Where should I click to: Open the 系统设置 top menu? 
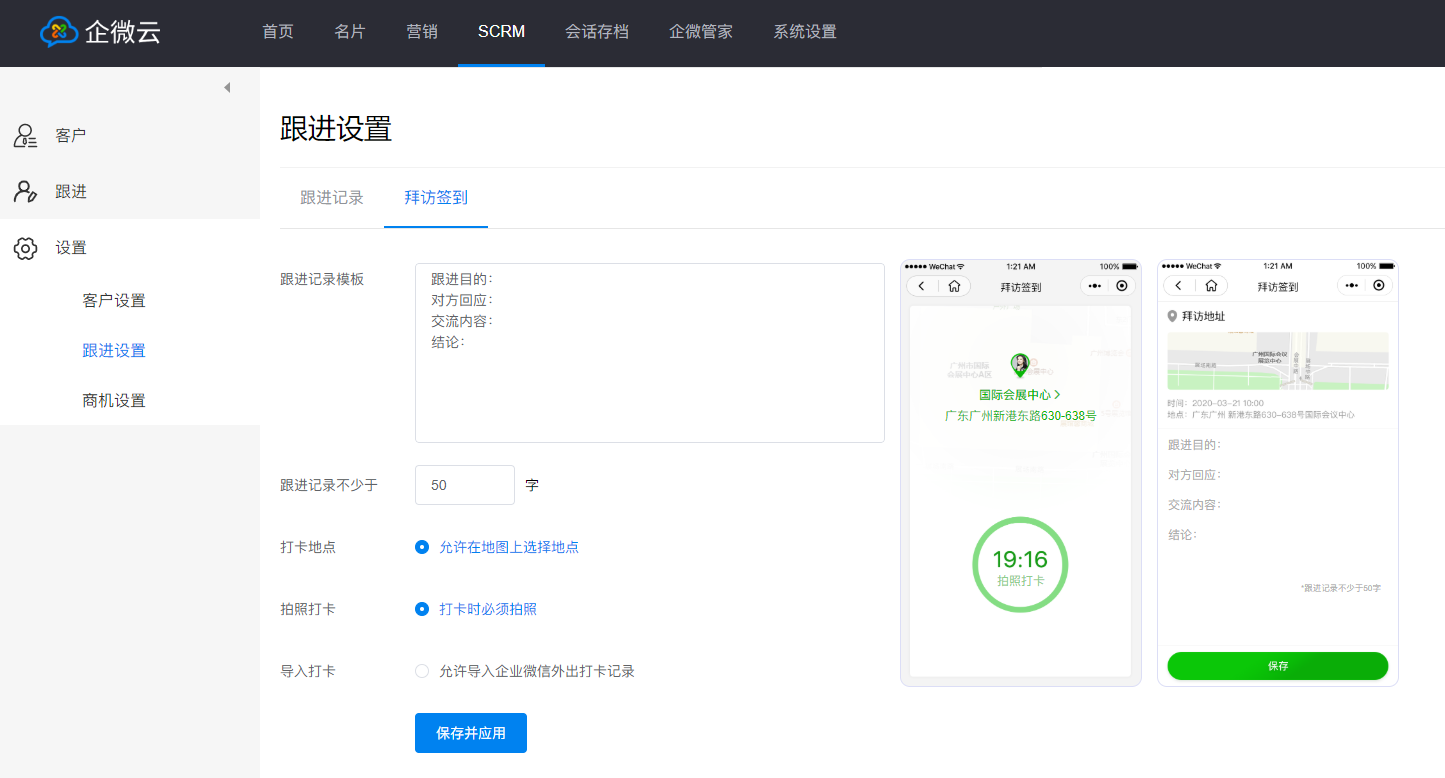click(804, 32)
